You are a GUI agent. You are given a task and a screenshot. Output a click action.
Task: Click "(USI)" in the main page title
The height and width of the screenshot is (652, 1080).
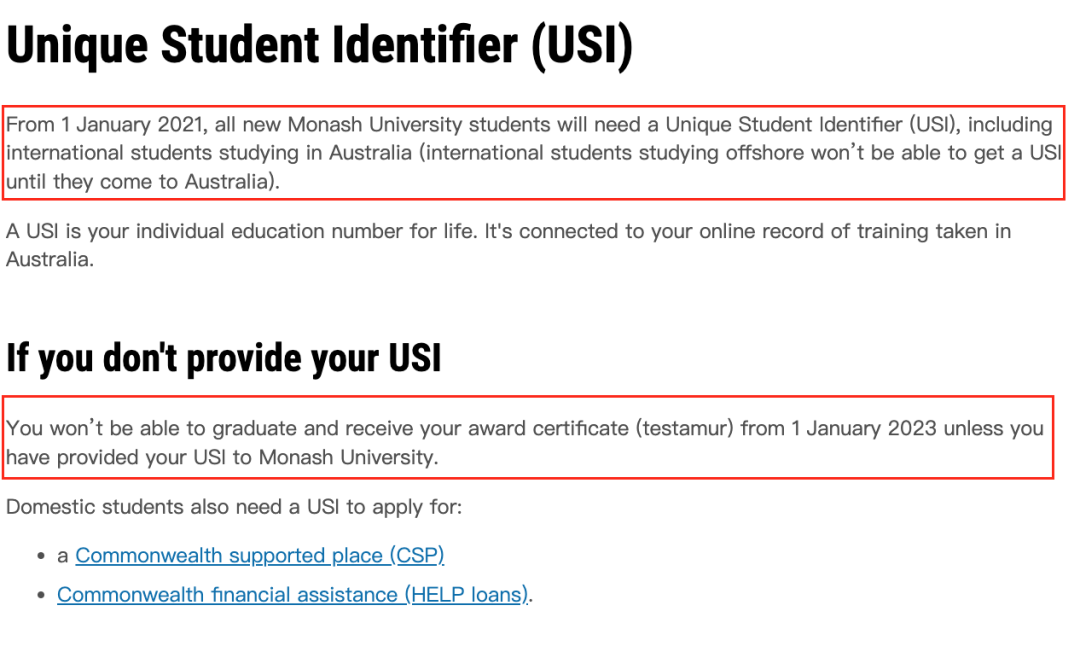[x=582, y=45]
